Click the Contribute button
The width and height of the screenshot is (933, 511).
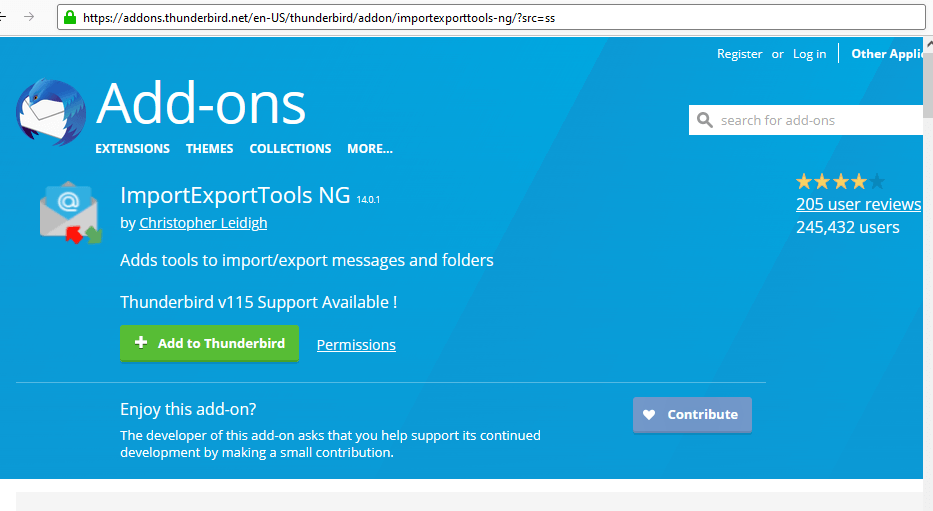click(x=692, y=415)
